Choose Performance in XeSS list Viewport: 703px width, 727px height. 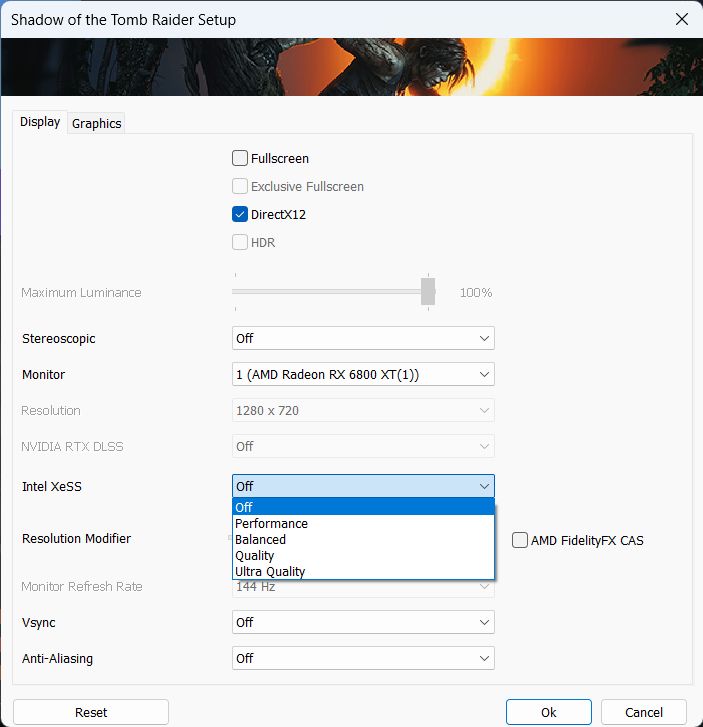click(271, 523)
